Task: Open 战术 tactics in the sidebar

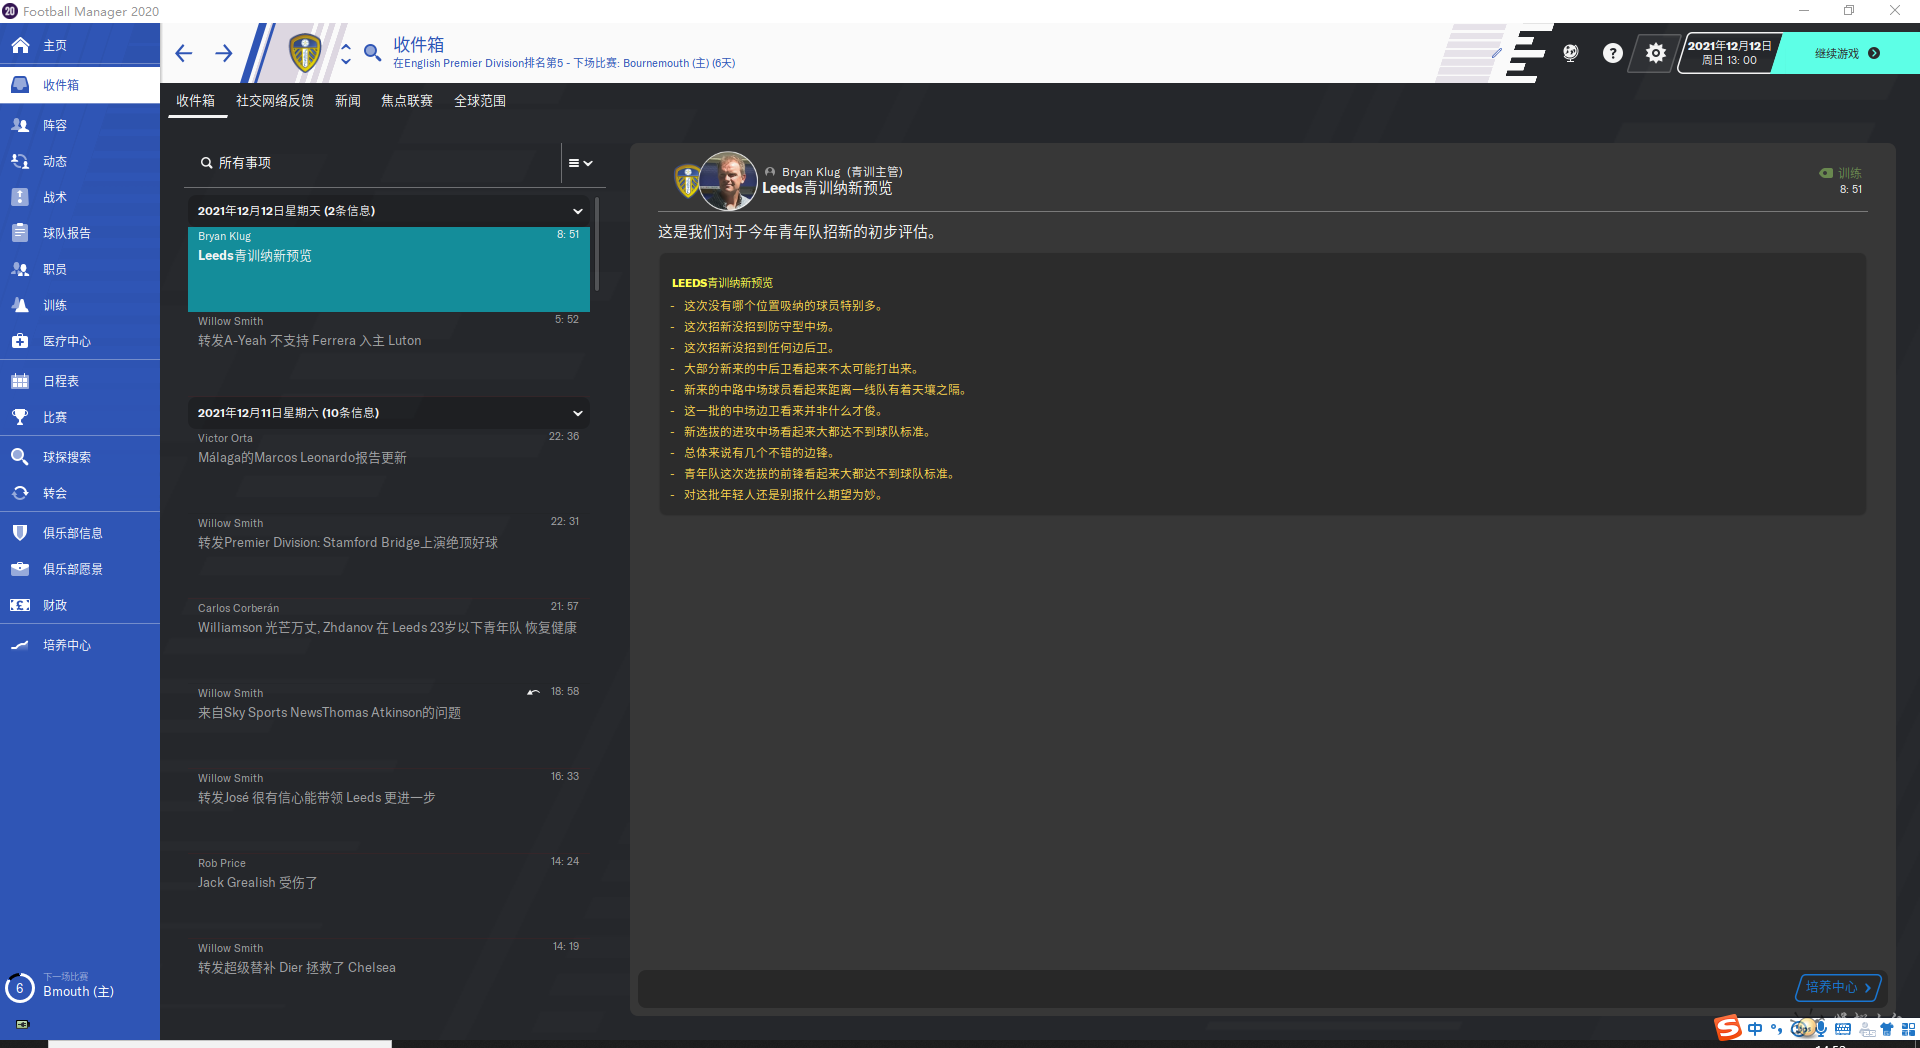Action: (x=55, y=197)
